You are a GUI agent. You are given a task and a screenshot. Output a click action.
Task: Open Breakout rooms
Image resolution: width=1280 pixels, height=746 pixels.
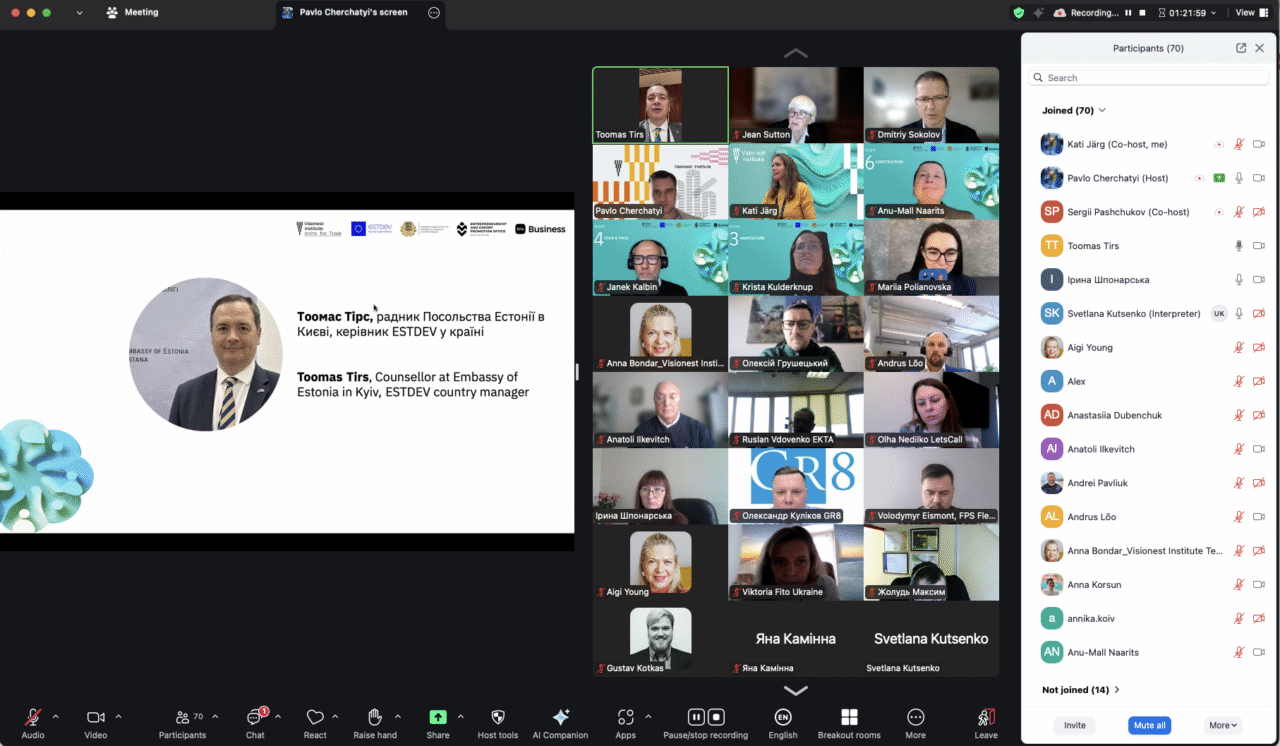(849, 718)
